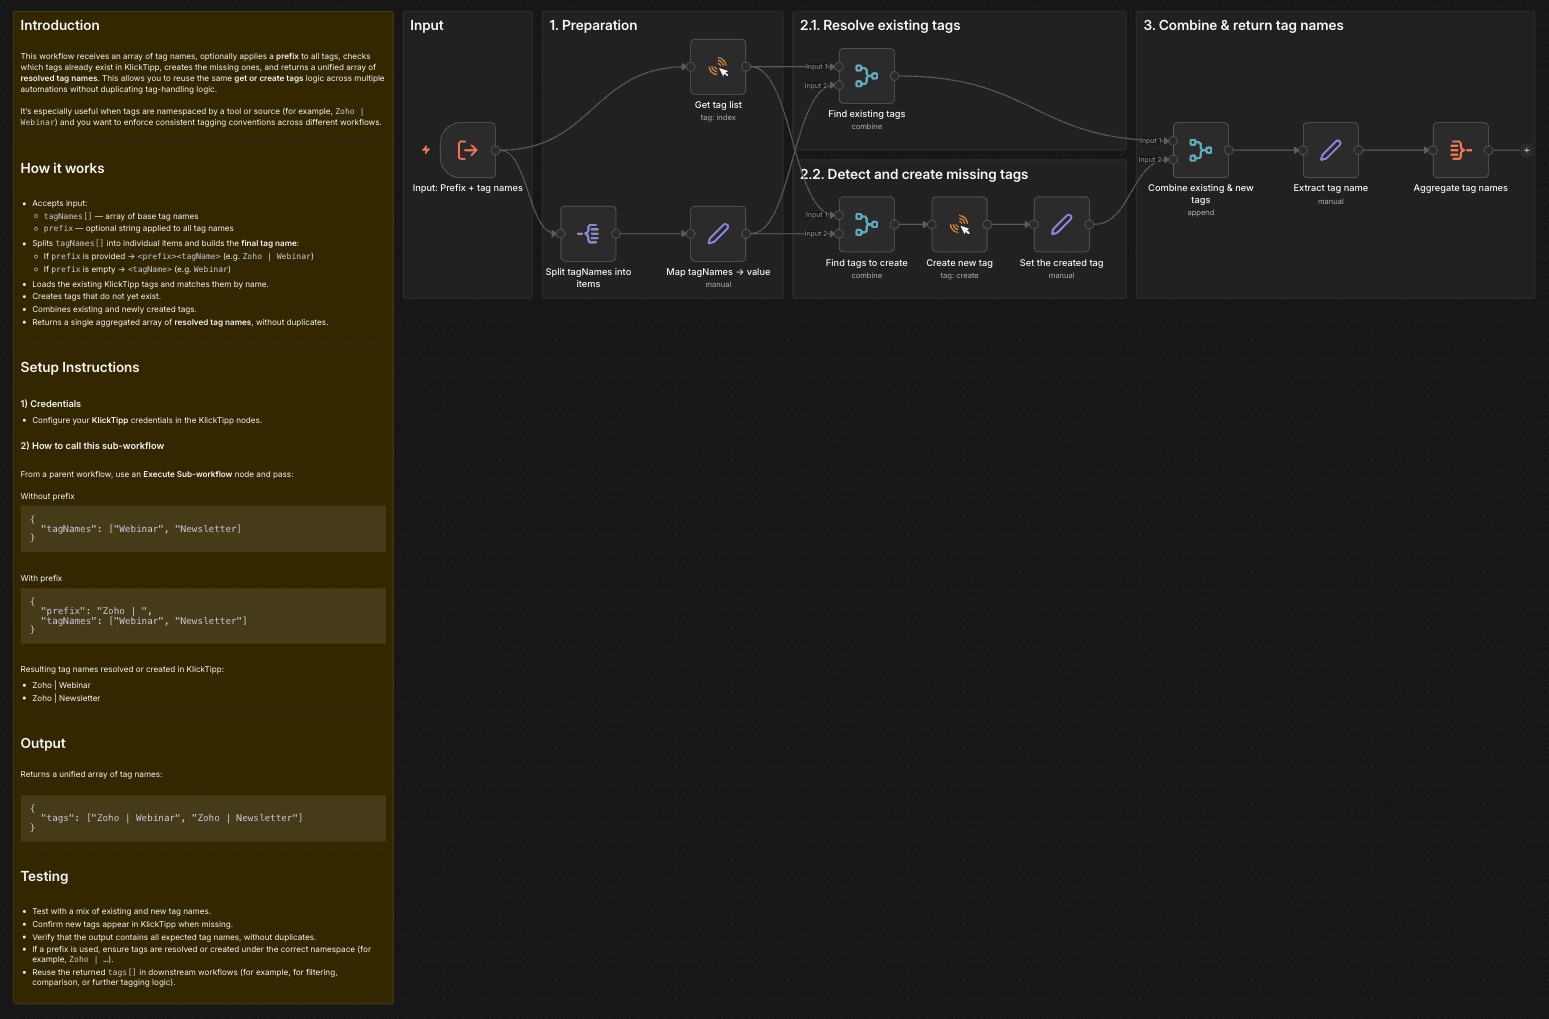The height and width of the screenshot is (1019, 1549).
Task: Select the 'Input: Prefix + tag names' trigger node
Action: (467, 151)
